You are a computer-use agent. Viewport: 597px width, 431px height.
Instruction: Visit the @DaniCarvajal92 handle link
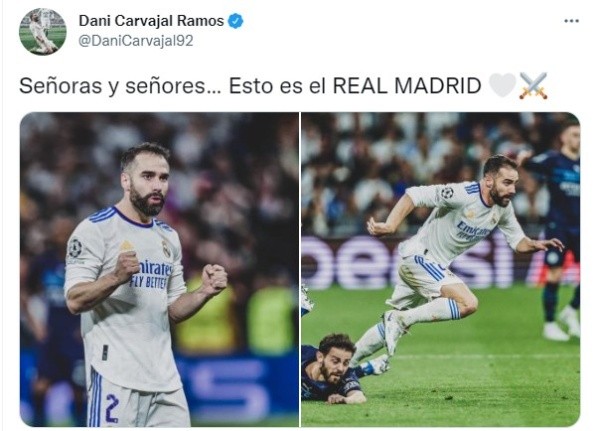tap(136, 41)
